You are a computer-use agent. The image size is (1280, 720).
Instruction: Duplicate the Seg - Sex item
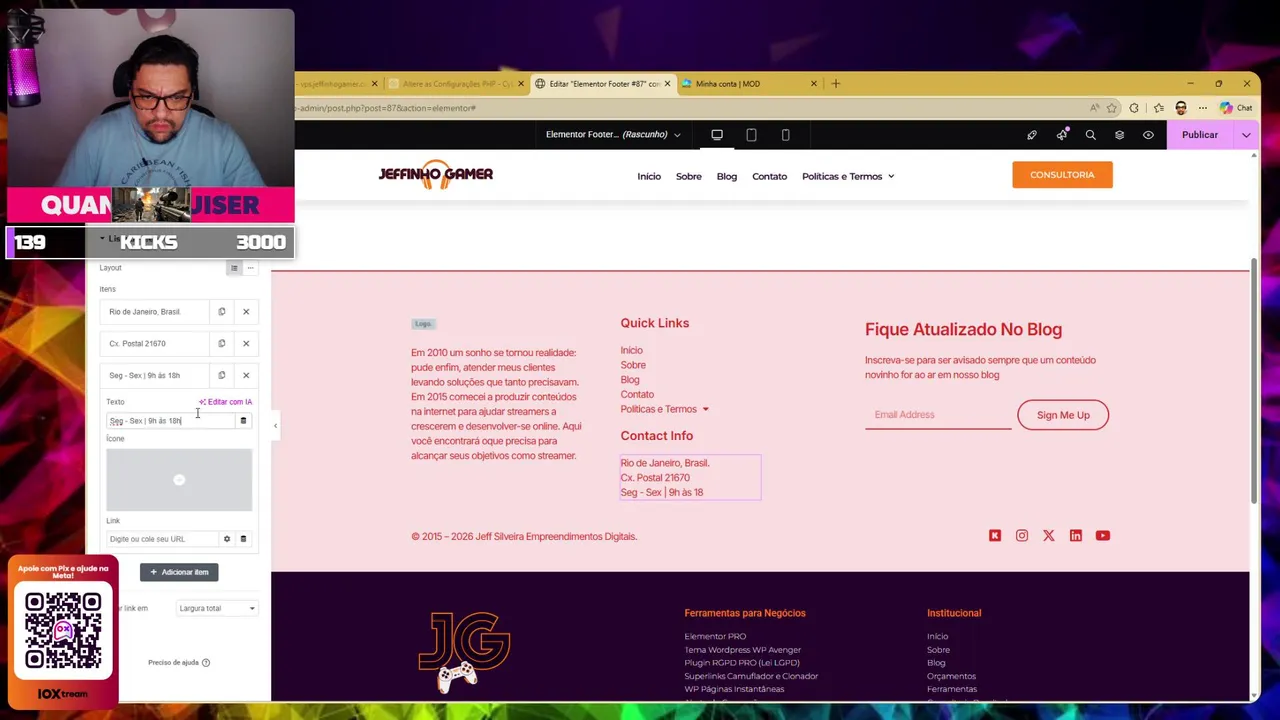(x=222, y=376)
